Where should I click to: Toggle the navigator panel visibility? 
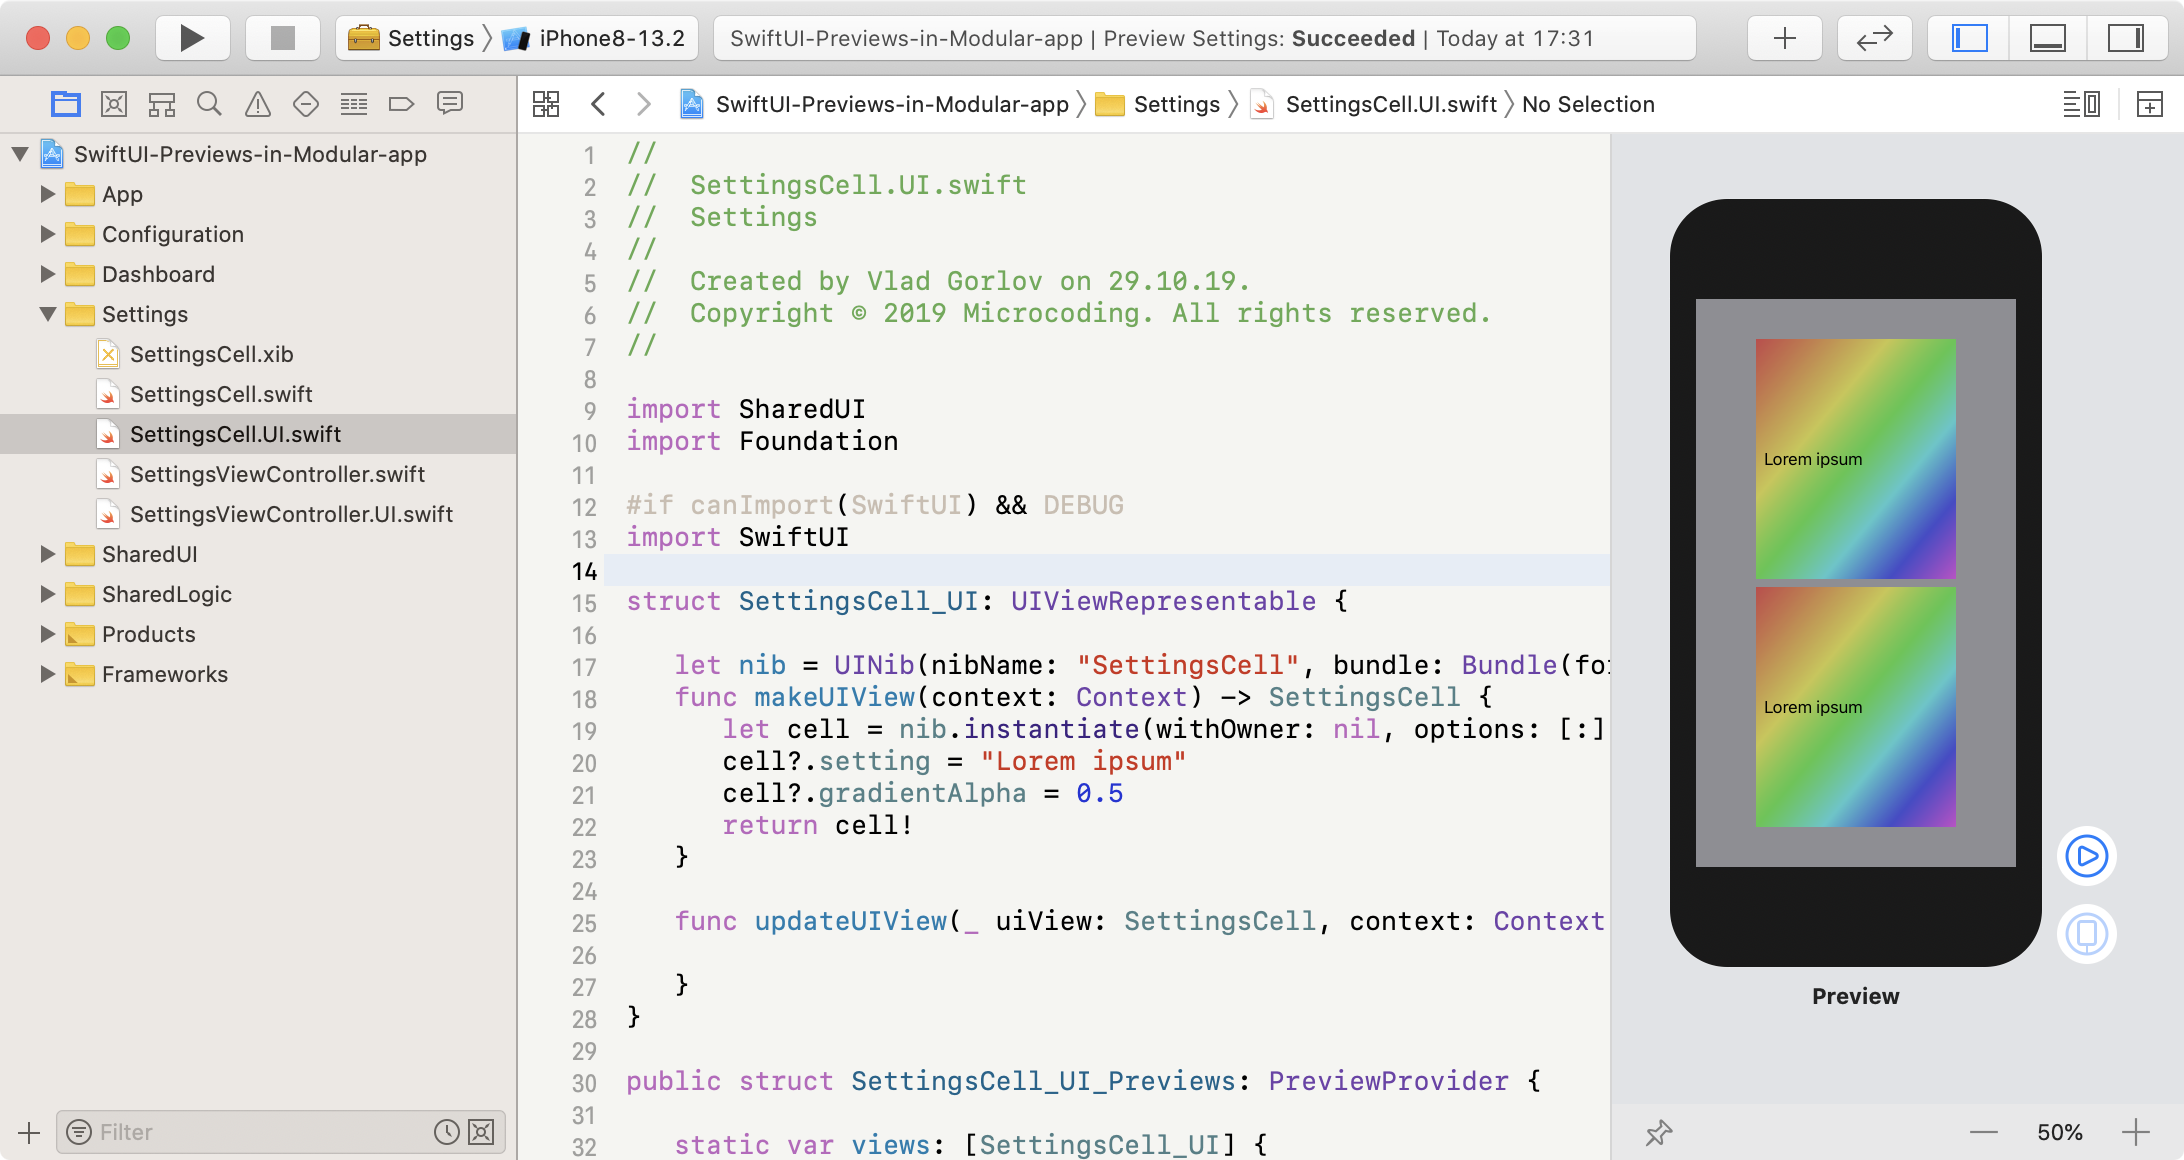point(1969,38)
